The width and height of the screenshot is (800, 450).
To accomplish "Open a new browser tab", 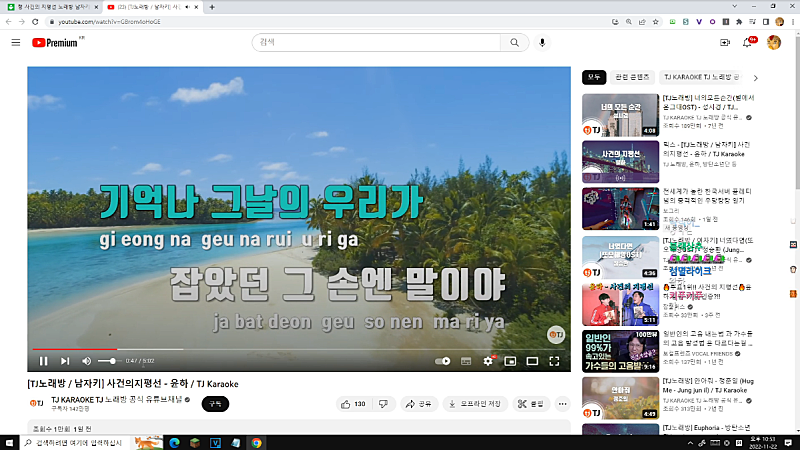I will (x=212, y=7).
